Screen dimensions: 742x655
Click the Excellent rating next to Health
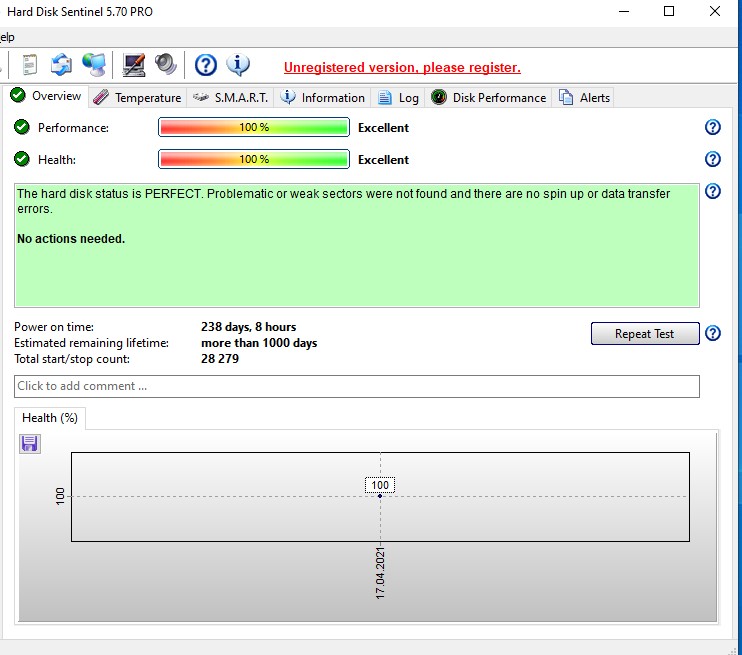(x=383, y=160)
